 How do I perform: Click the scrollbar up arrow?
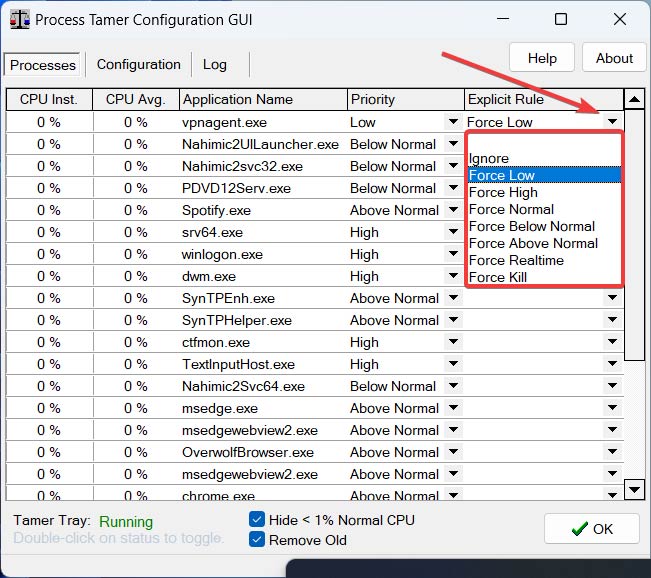coord(634,99)
